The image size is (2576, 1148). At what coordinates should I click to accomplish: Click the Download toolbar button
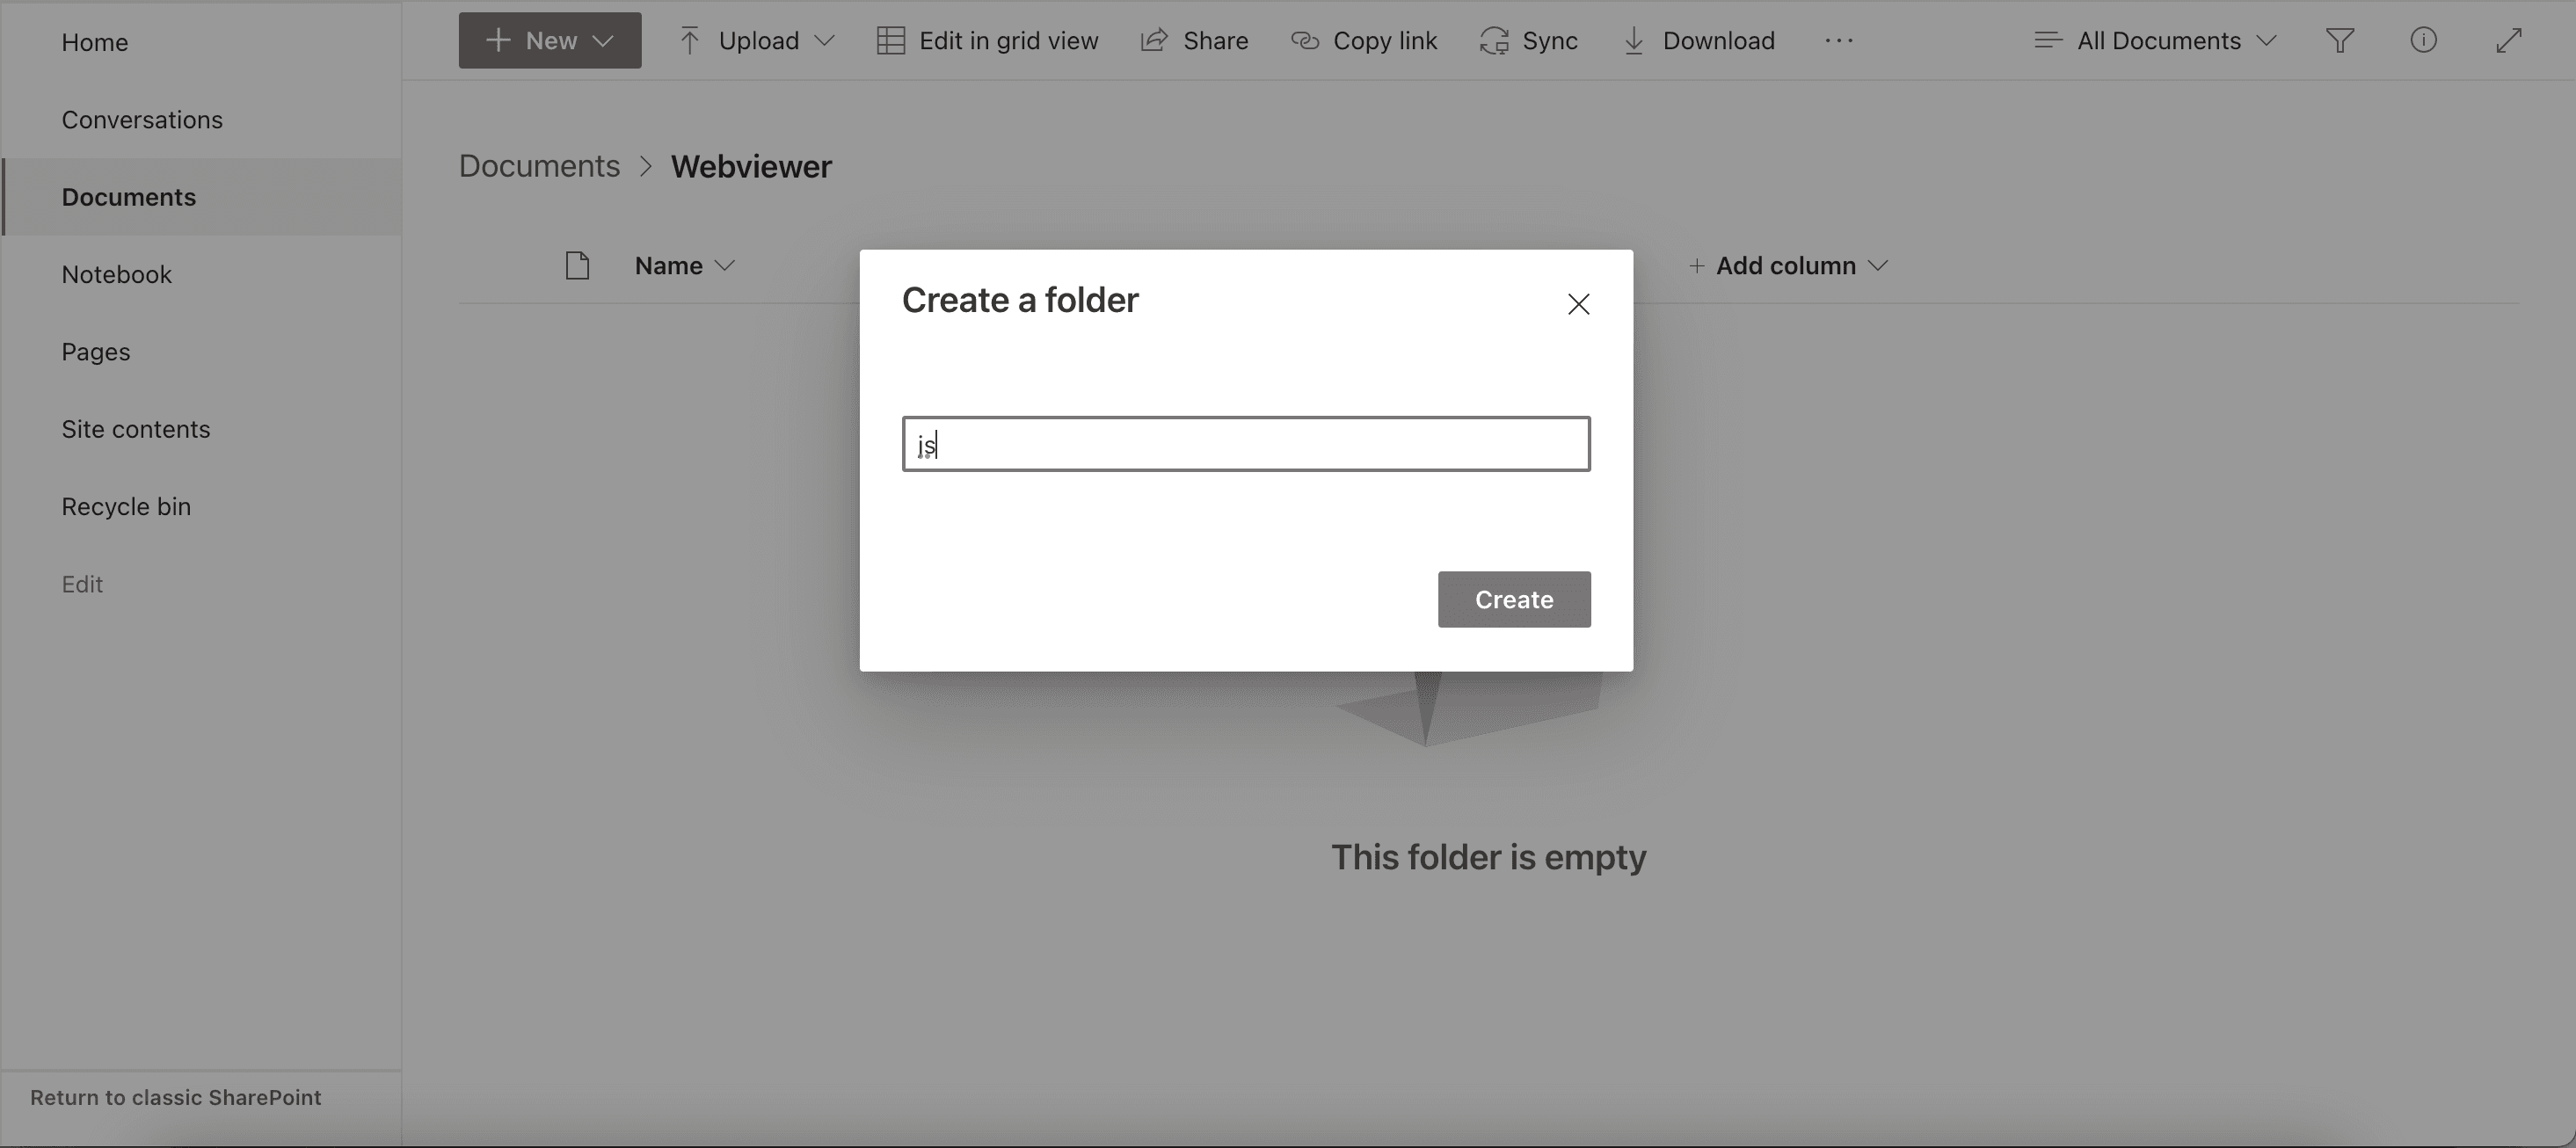[1698, 40]
